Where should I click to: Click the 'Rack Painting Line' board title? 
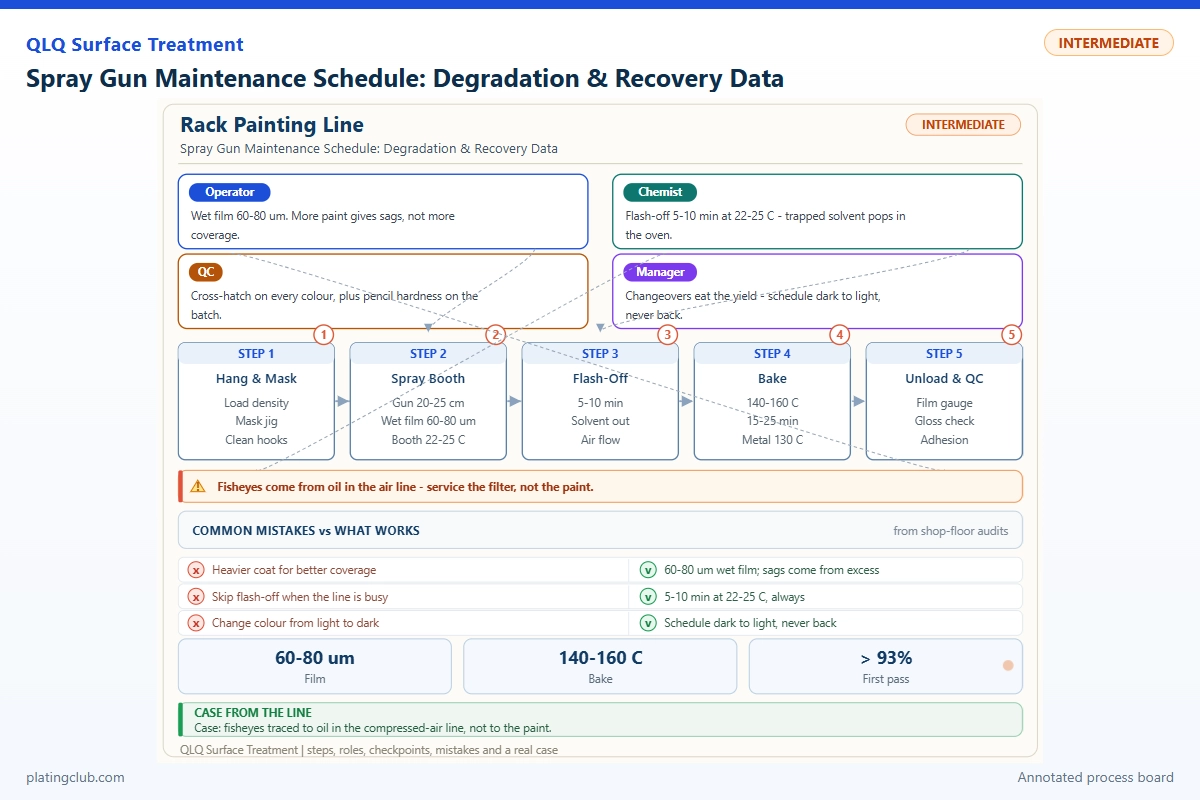(272, 125)
